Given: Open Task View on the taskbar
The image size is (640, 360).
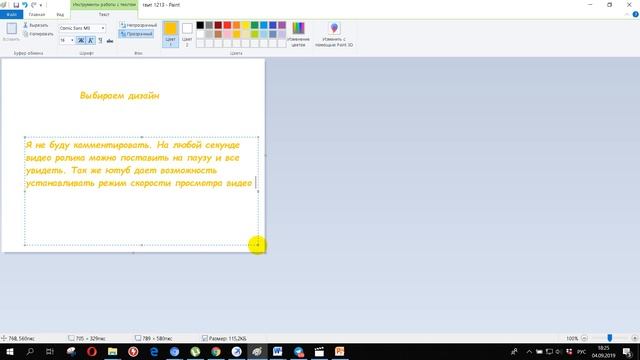Looking at the screenshot, I should [x=50, y=351].
